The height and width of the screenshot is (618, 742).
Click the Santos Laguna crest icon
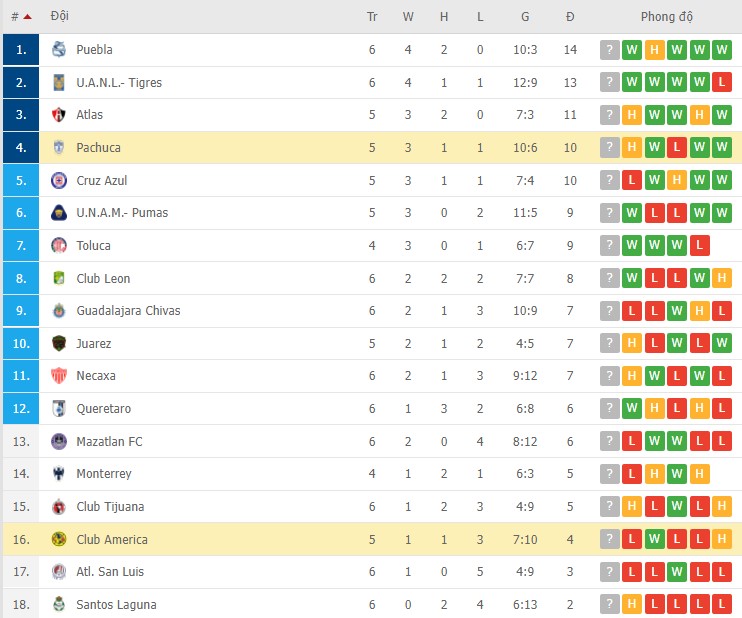58,605
